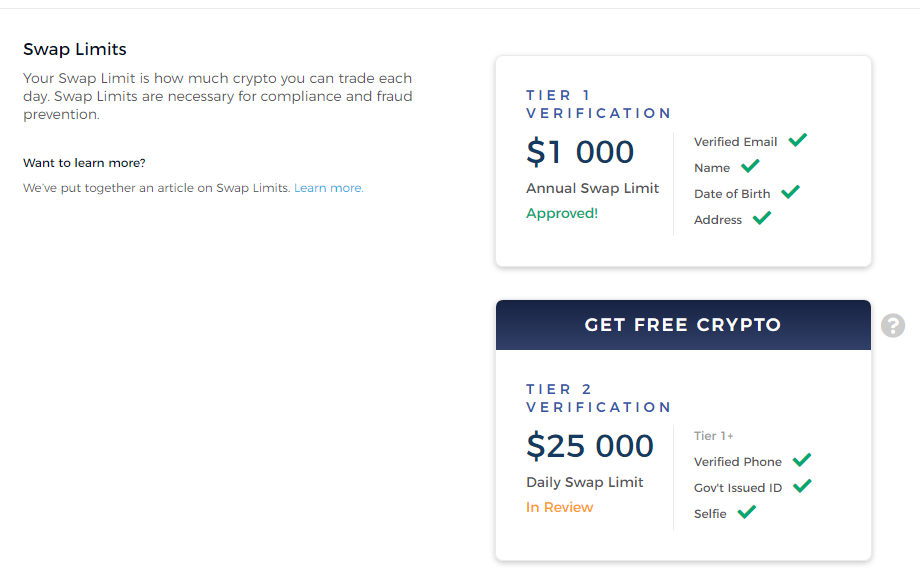Click the help question mark icon
920x585 pixels.
[892, 326]
